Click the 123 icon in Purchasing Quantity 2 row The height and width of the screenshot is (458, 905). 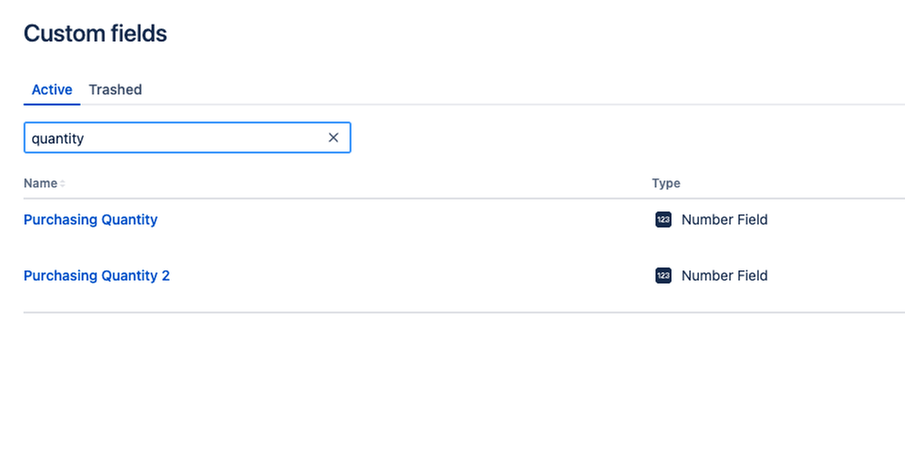point(663,276)
